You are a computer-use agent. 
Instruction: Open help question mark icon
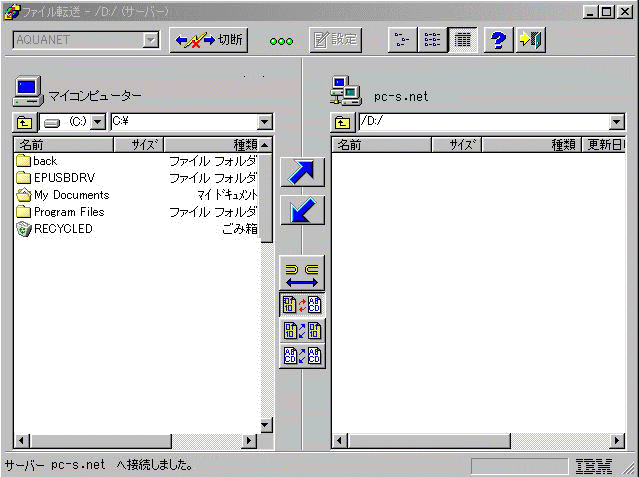[x=498, y=40]
